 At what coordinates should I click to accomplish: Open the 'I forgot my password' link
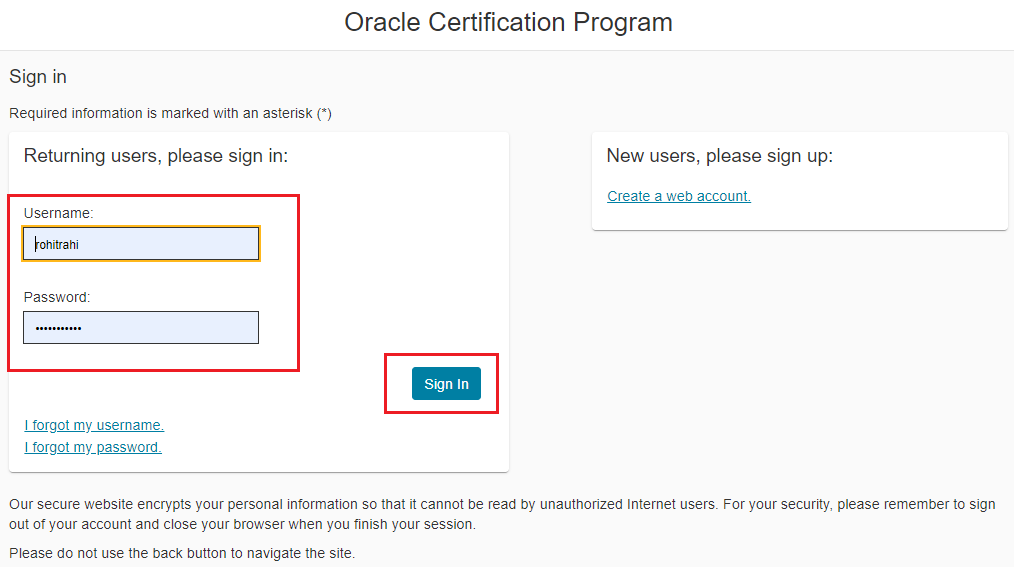click(x=93, y=447)
